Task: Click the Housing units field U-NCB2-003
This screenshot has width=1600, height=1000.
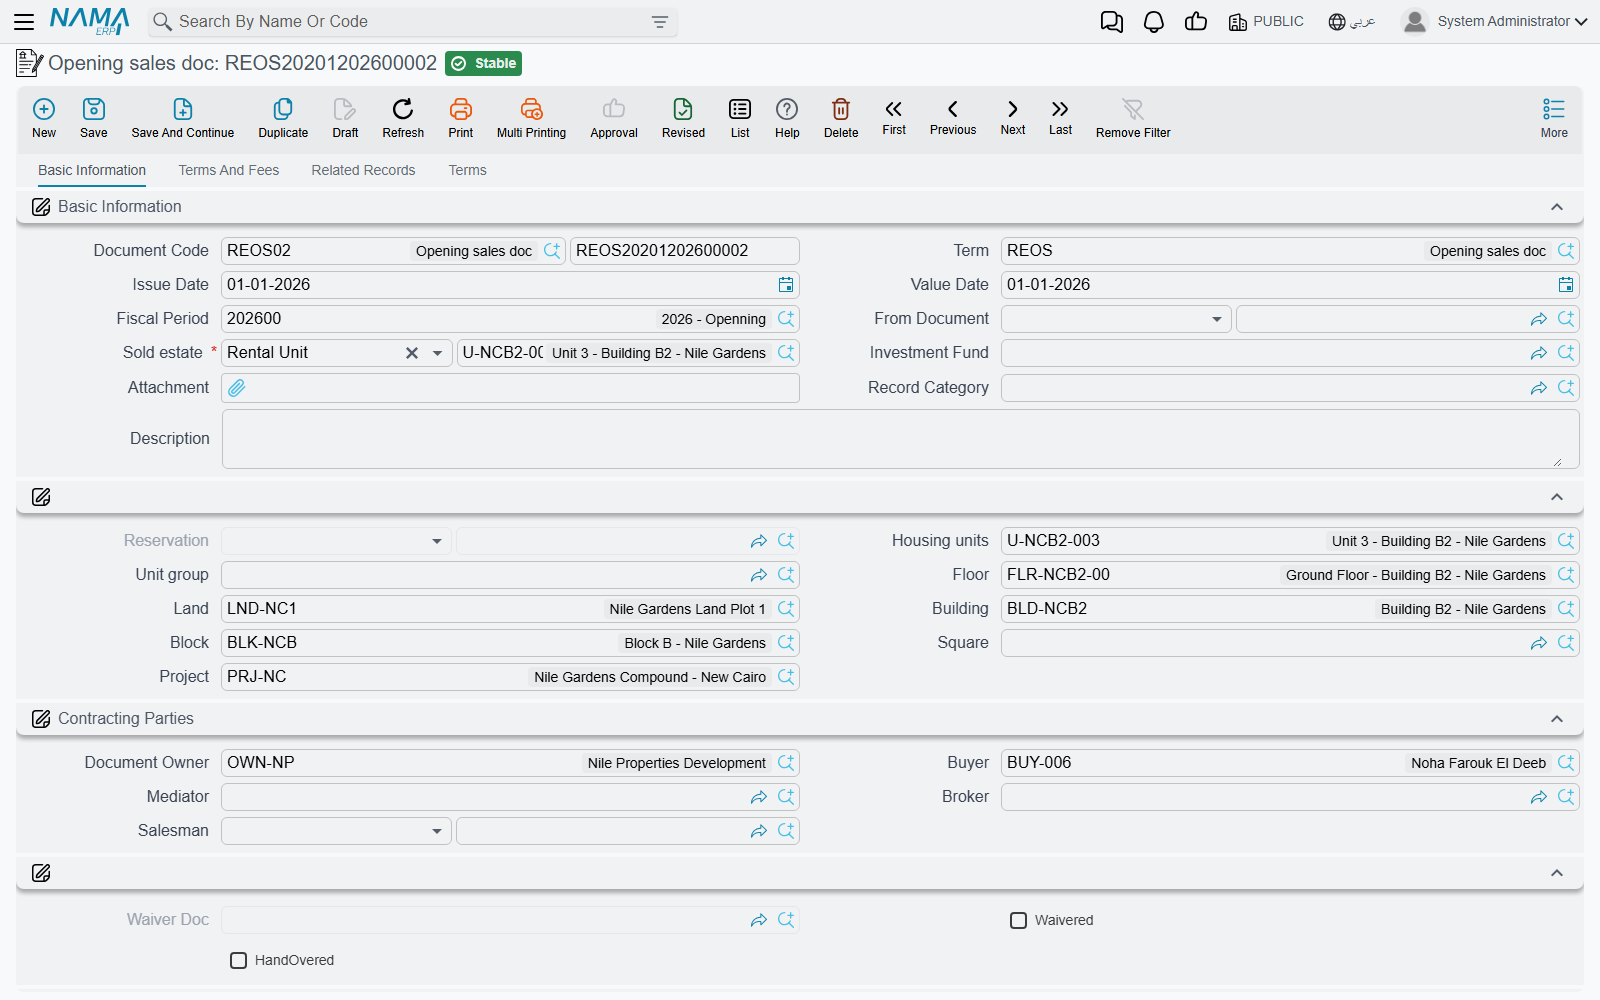Action: click(x=1290, y=541)
